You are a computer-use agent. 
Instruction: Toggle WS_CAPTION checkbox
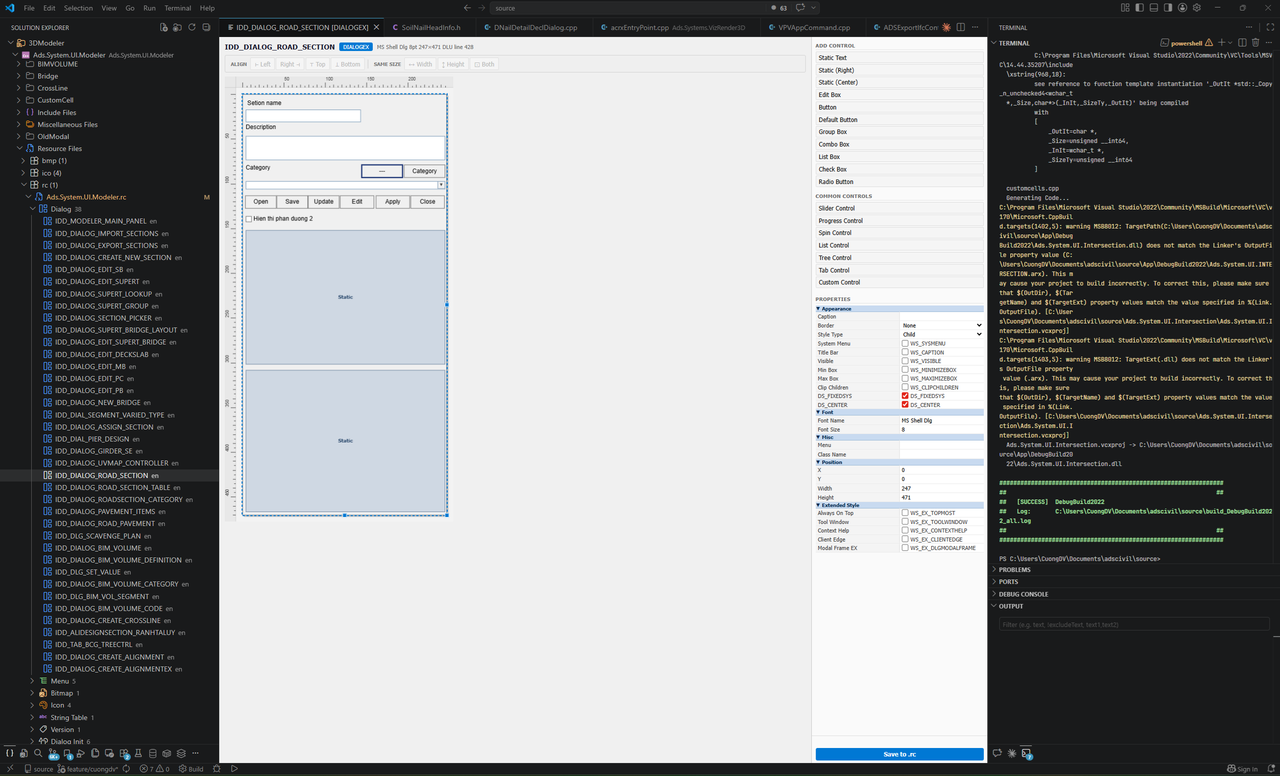(x=905, y=352)
